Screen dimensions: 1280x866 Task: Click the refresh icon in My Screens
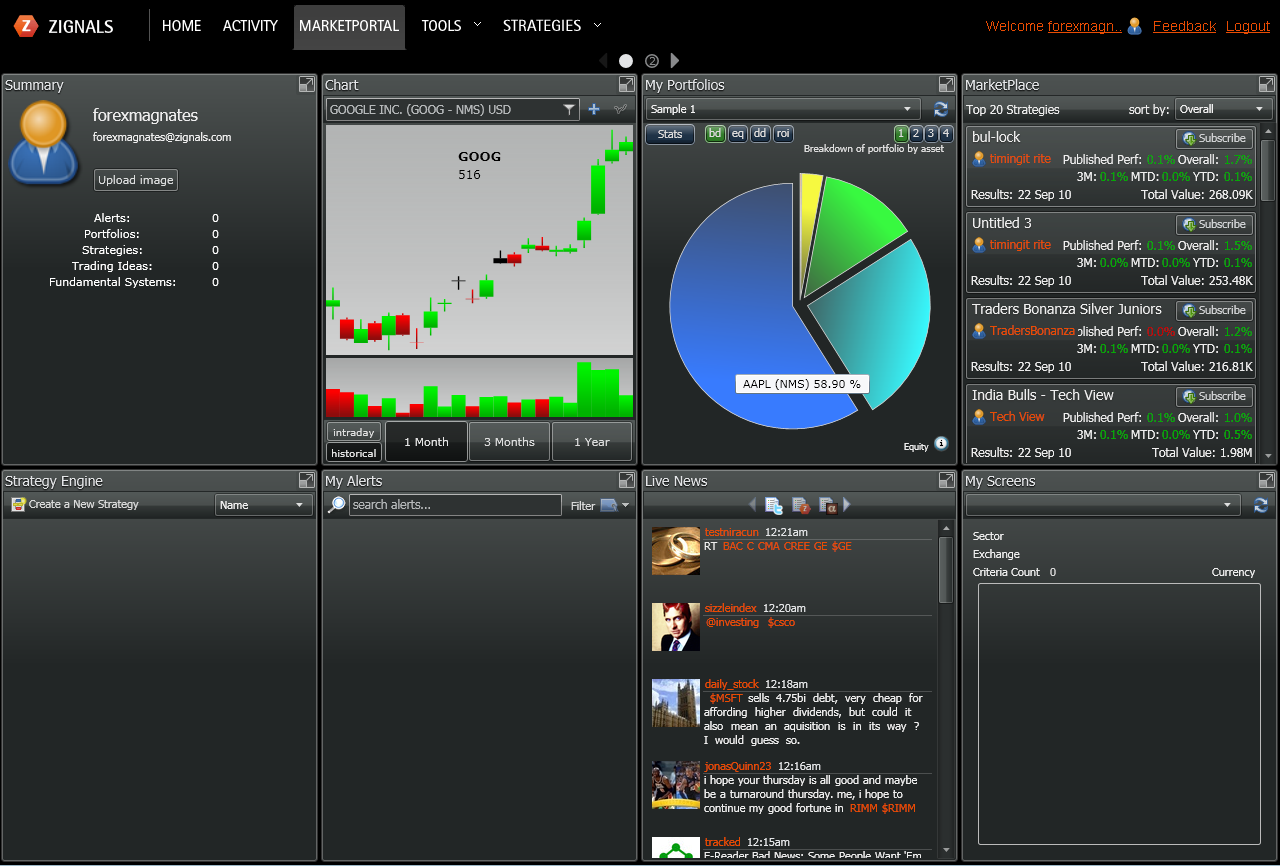pyautogui.click(x=1260, y=505)
